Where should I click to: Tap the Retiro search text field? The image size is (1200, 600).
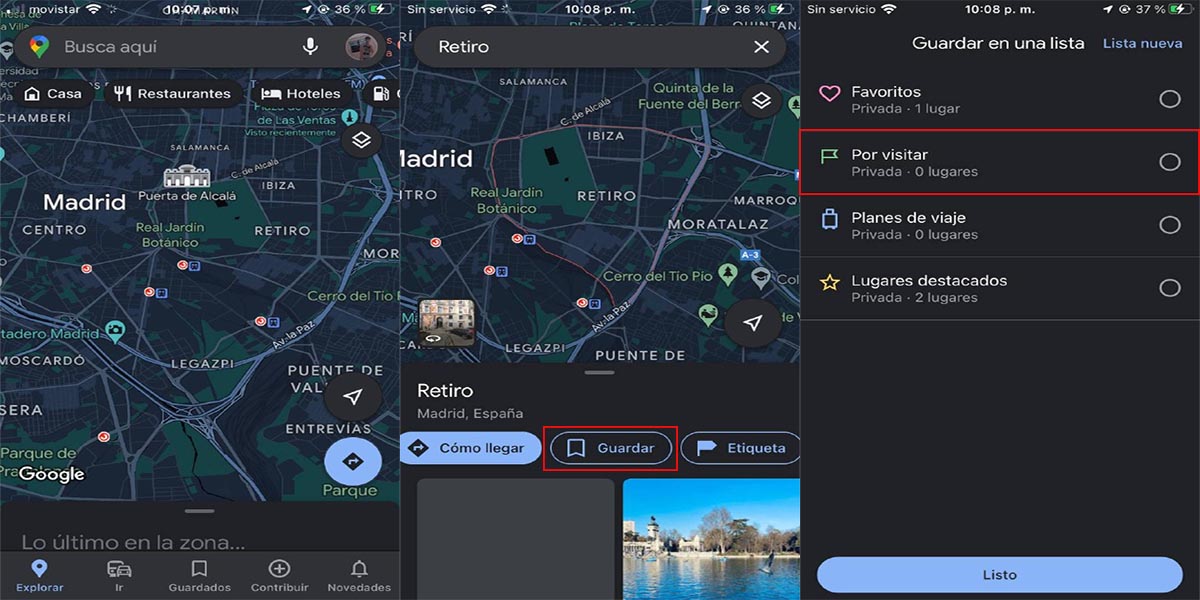pyautogui.click(x=600, y=47)
